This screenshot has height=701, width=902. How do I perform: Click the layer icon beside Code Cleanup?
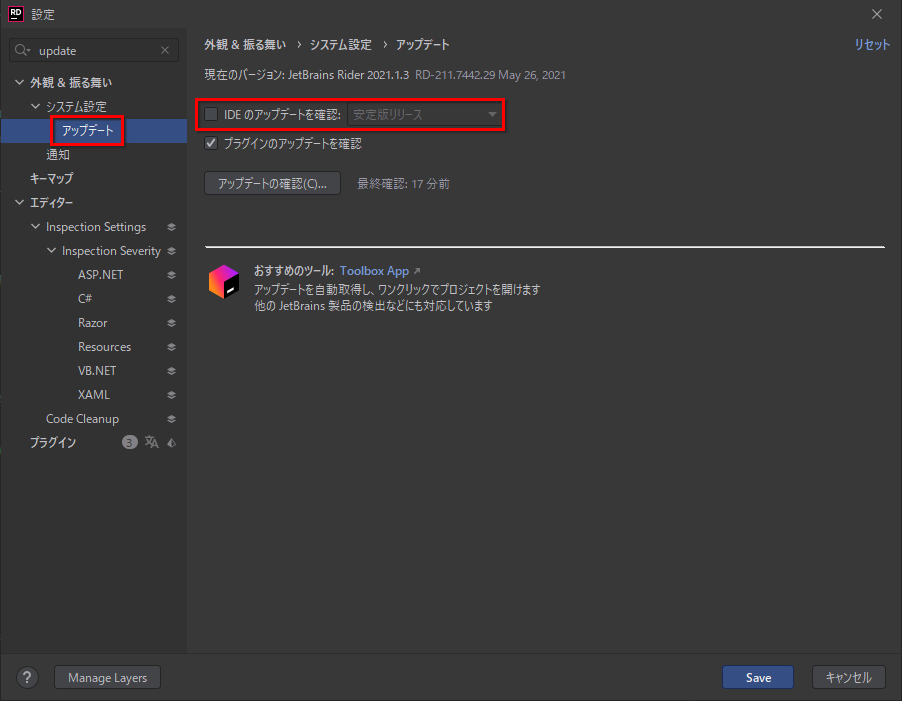171,419
